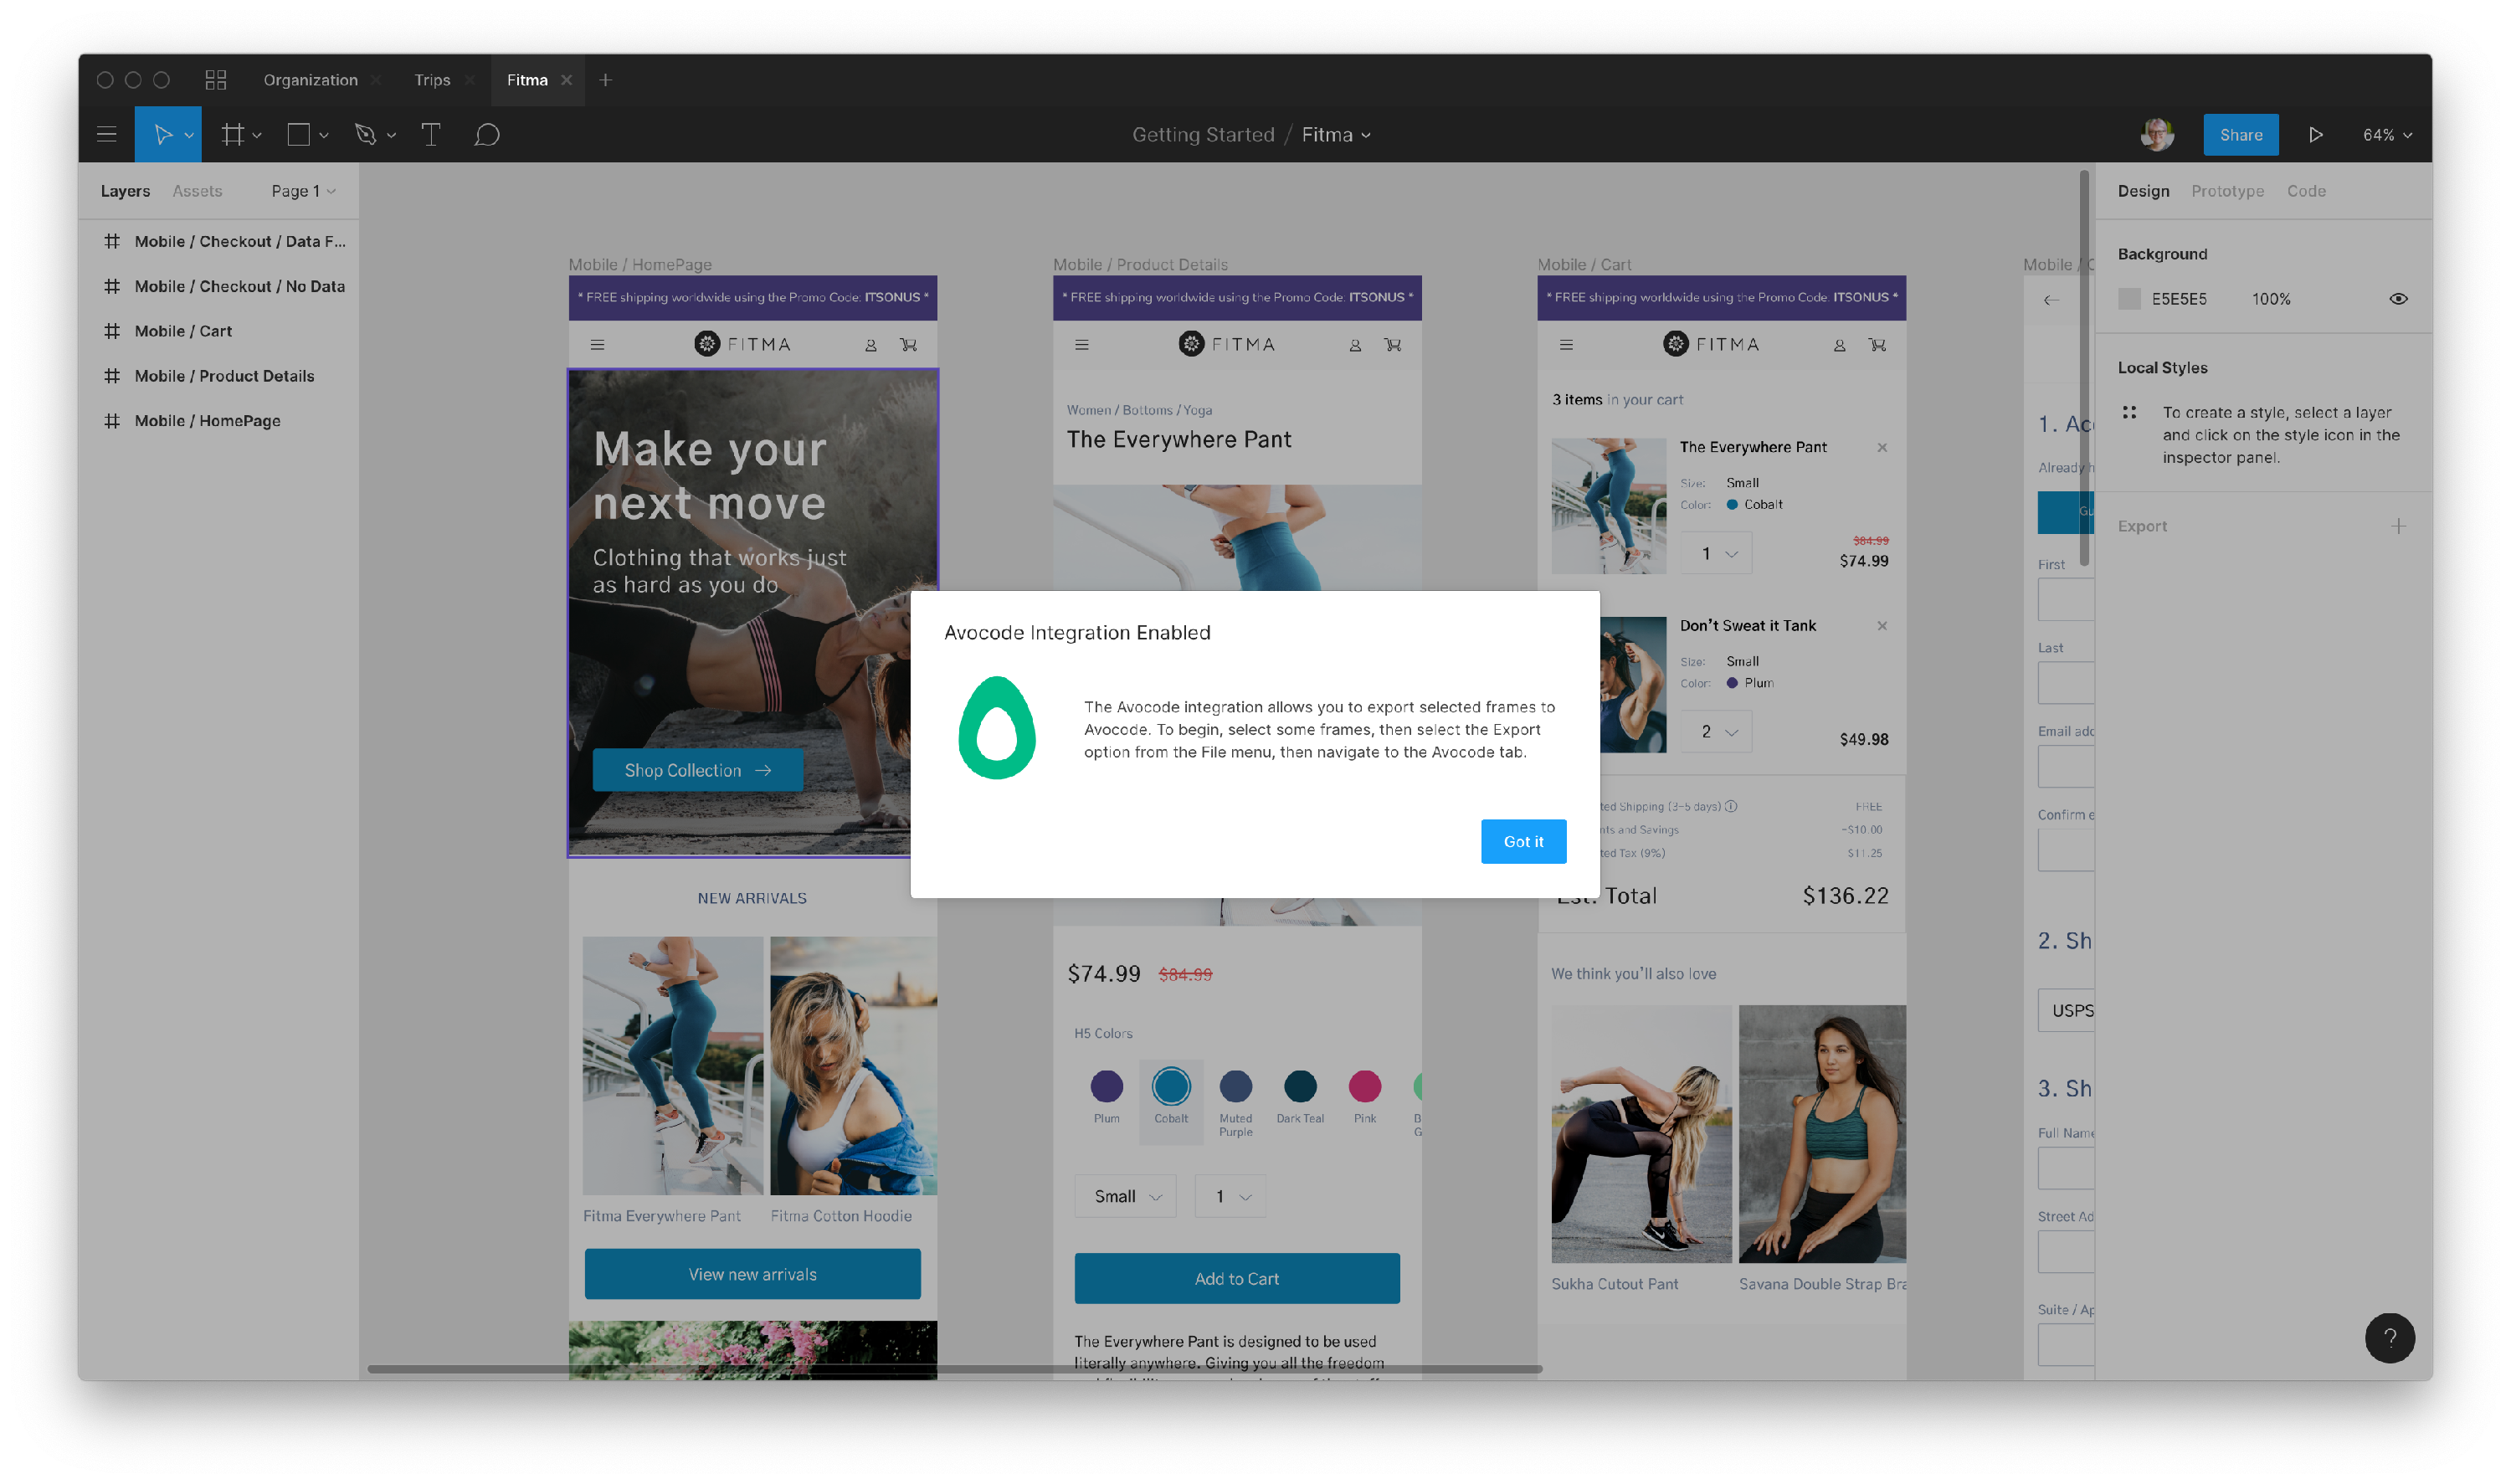The image size is (2511, 1484).
Task: Select the Layers panel tab
Action: 125,191
